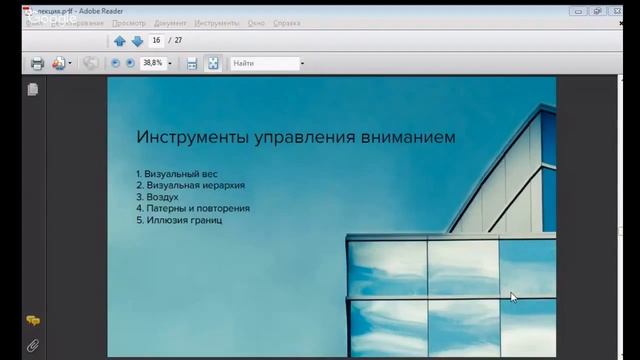
Task: Enable scrolling page fit-width mode icon
Action: tap(192, 64)
